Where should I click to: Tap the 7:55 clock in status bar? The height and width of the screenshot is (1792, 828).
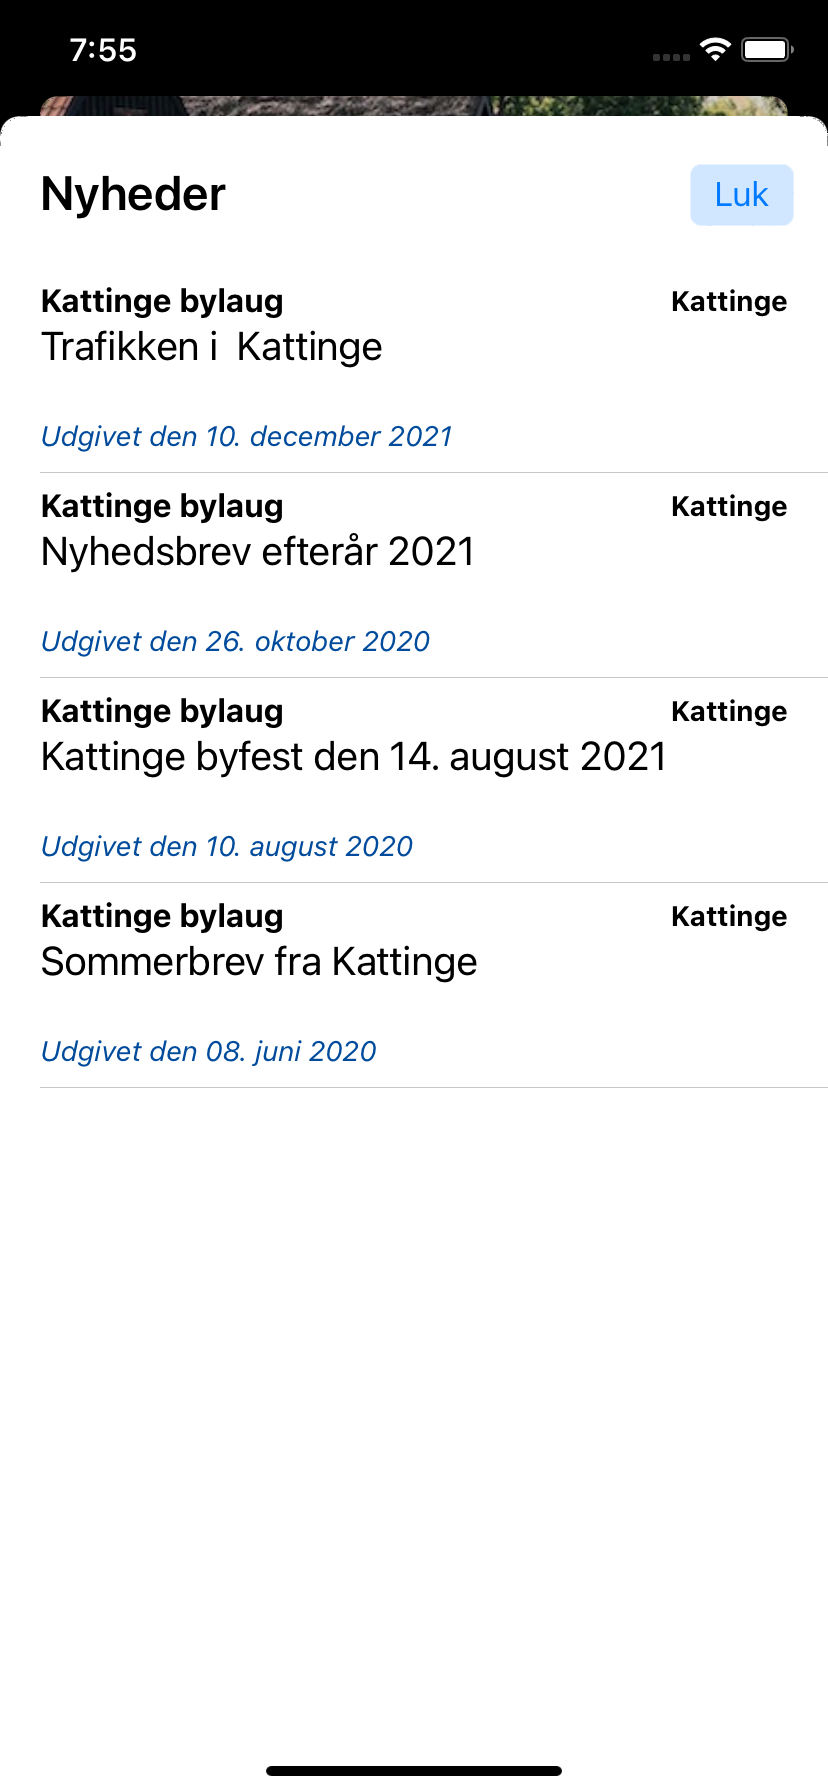[x=103, y=50]
